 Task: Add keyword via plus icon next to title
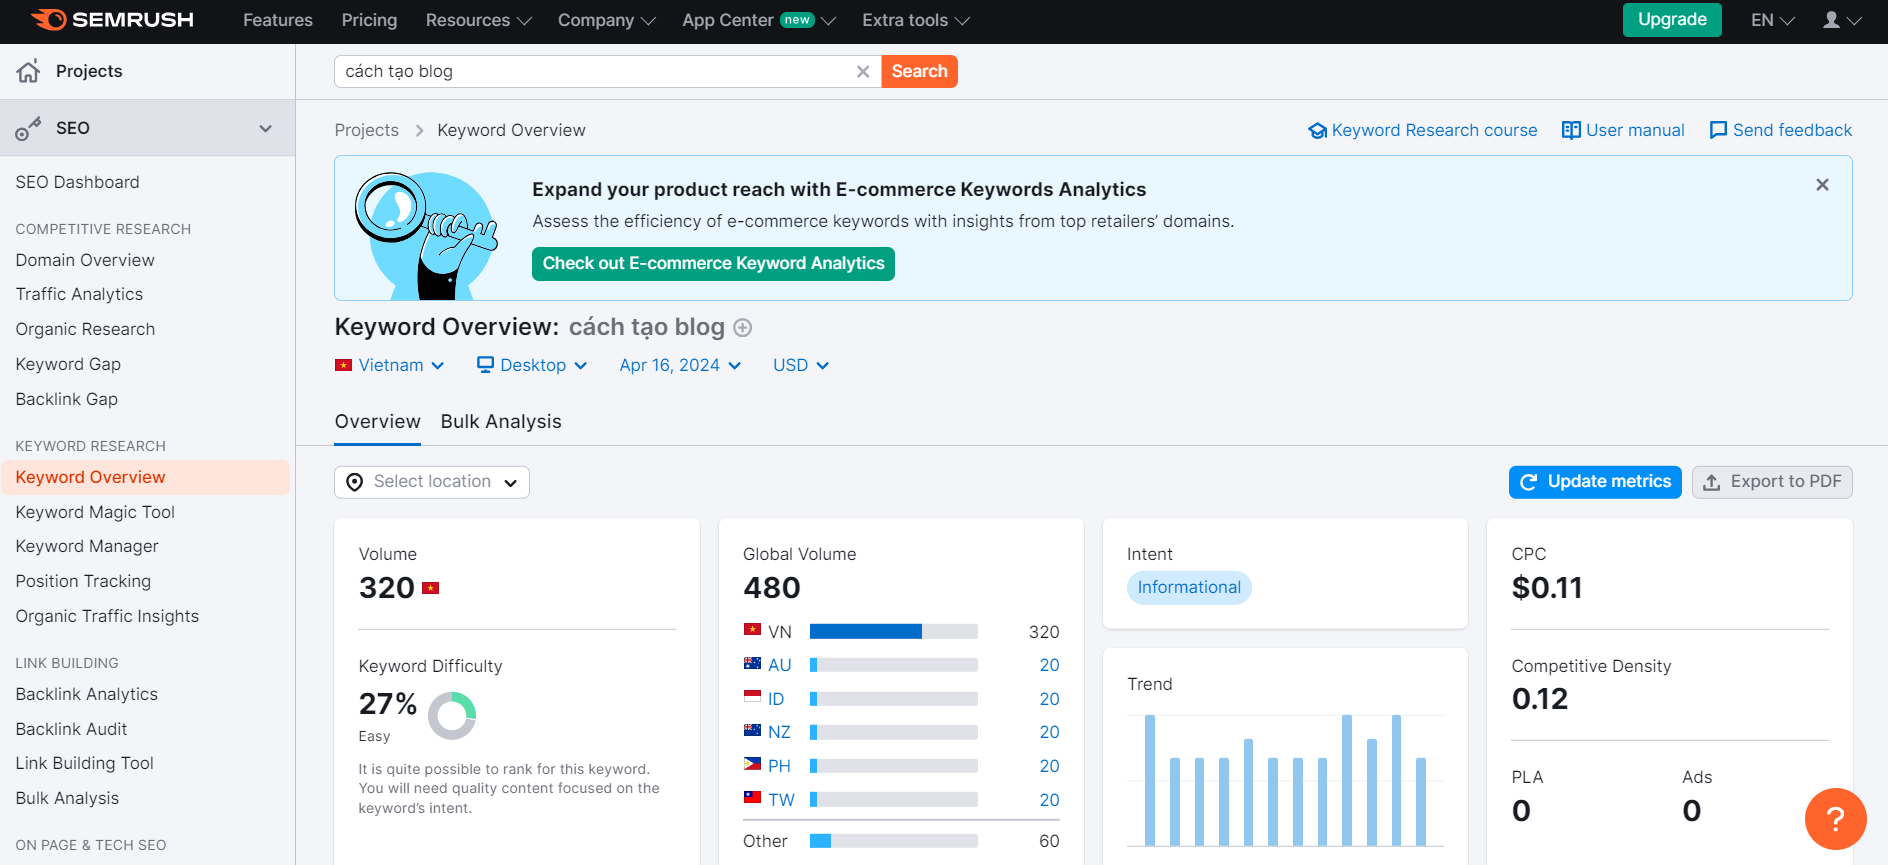(x=742, y=328)
